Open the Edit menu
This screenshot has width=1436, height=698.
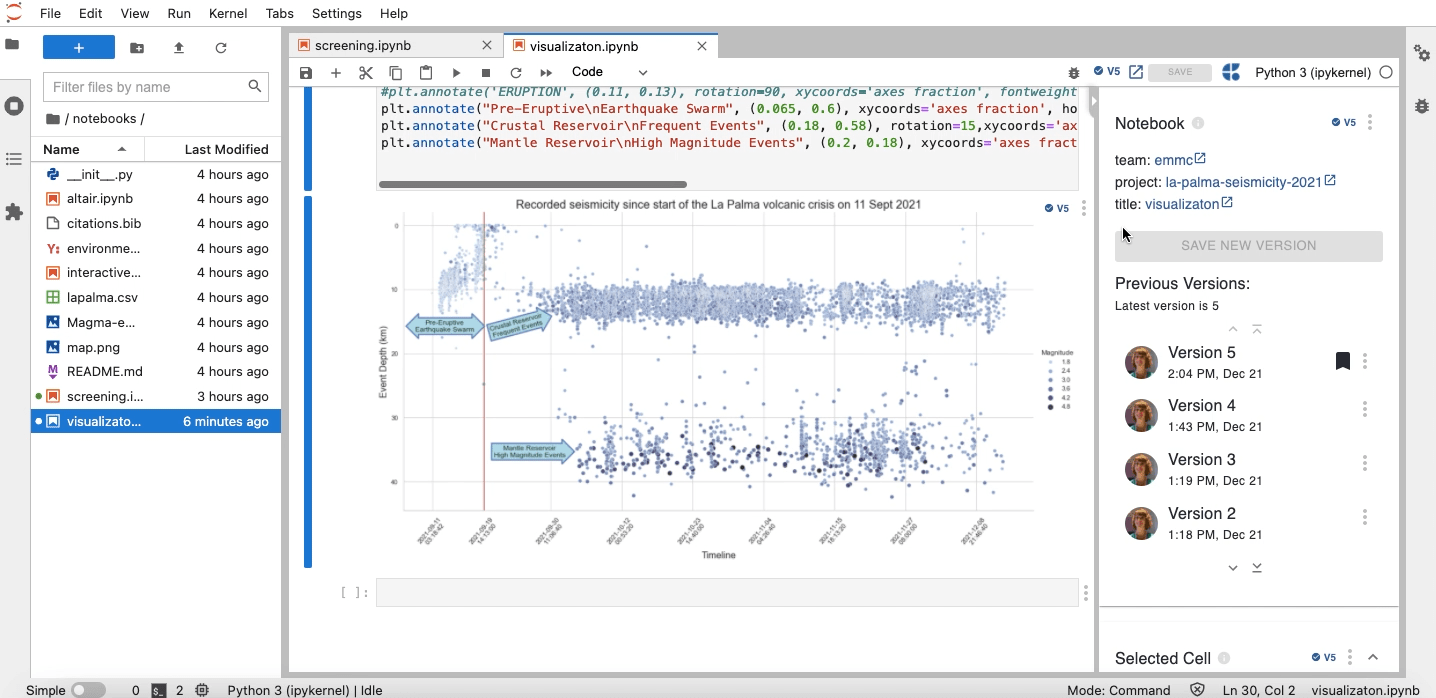click(90, 13)
